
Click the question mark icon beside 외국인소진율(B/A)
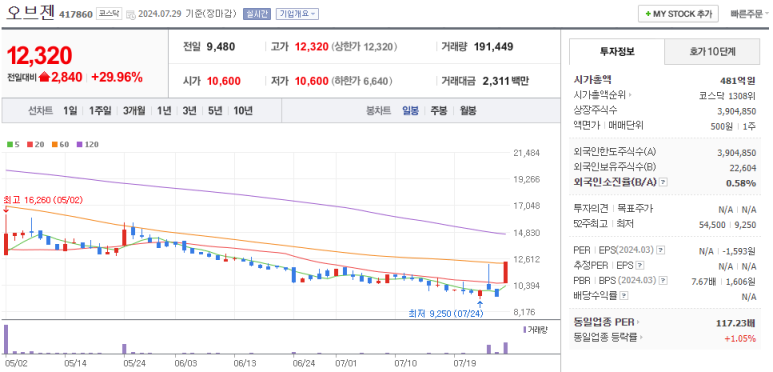(663, 182)
